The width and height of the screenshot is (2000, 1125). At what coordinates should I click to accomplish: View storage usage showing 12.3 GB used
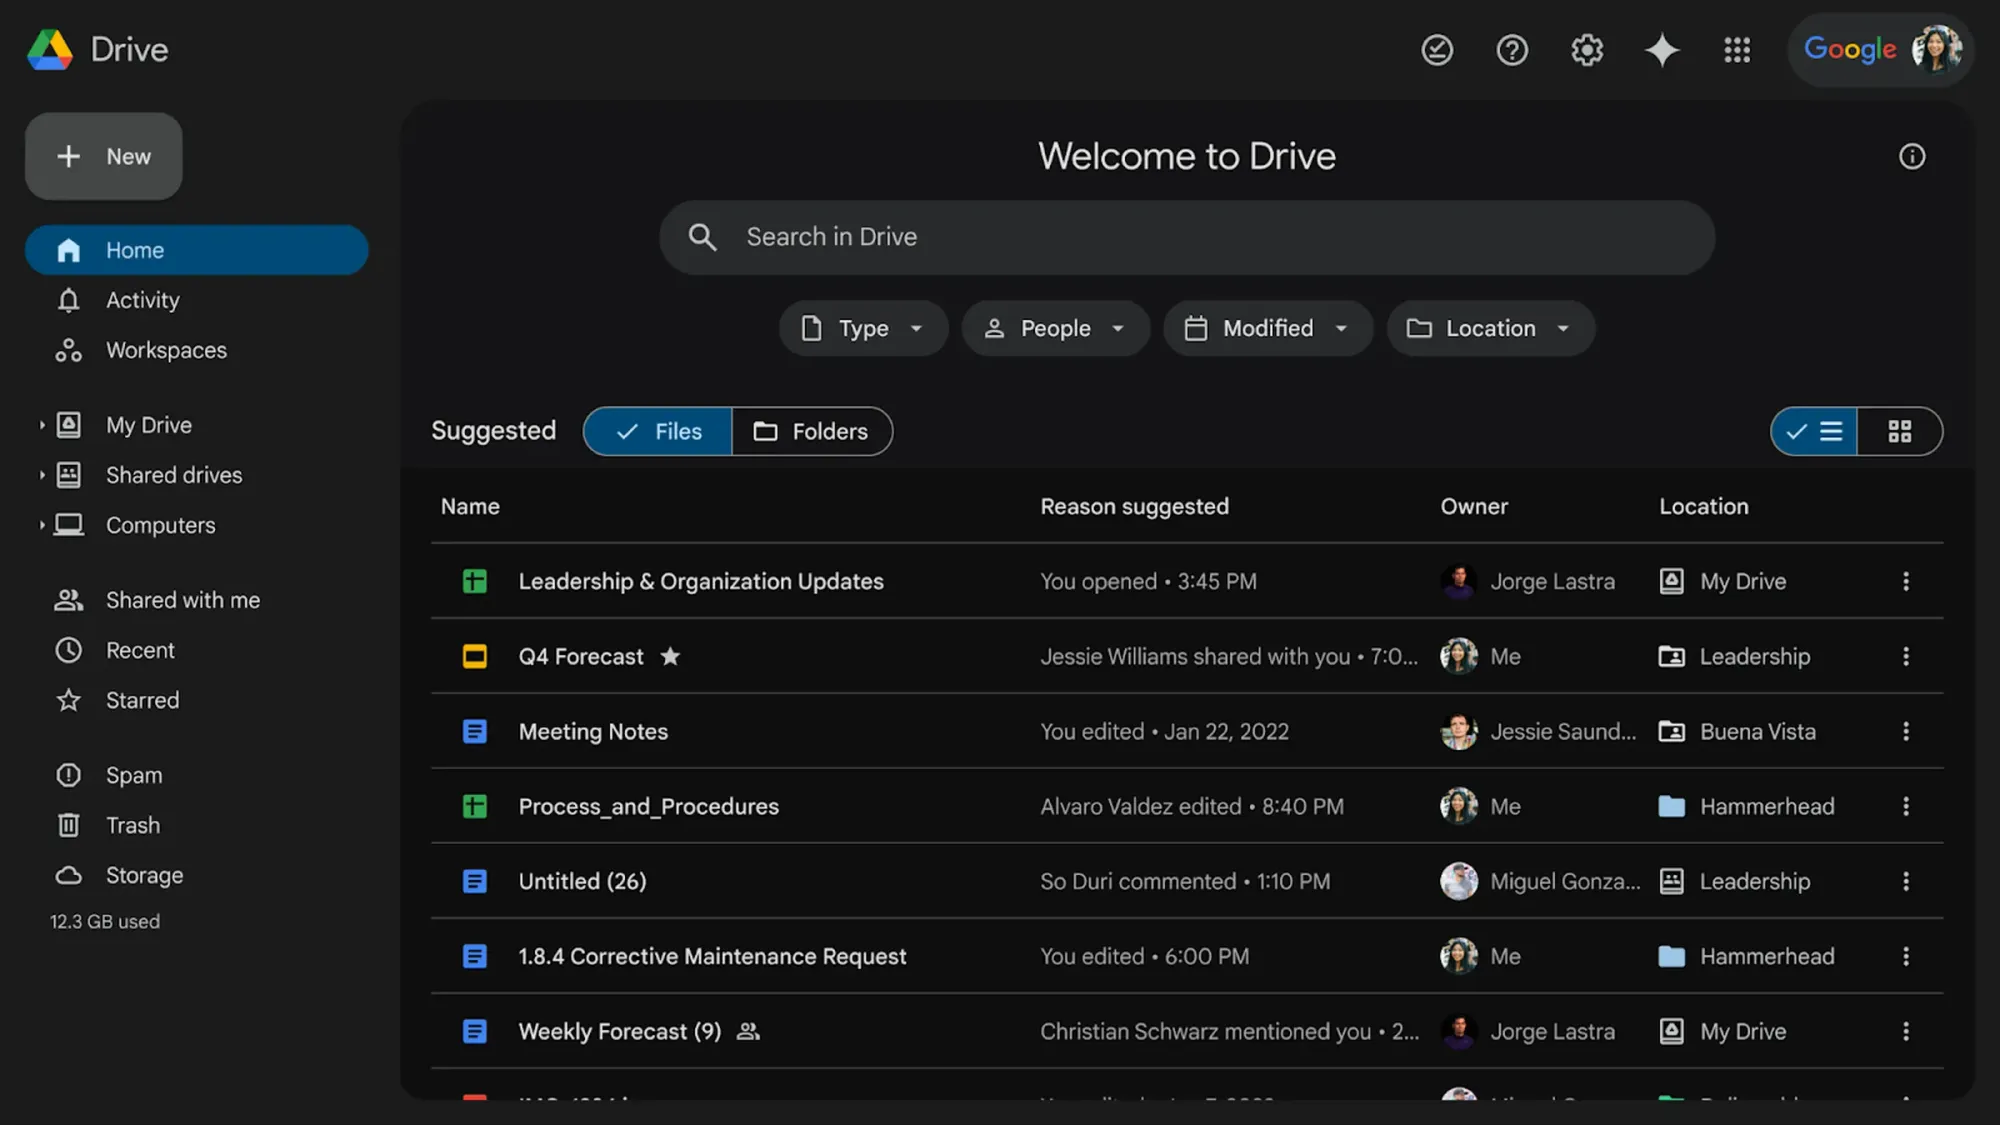coord(105,921)
